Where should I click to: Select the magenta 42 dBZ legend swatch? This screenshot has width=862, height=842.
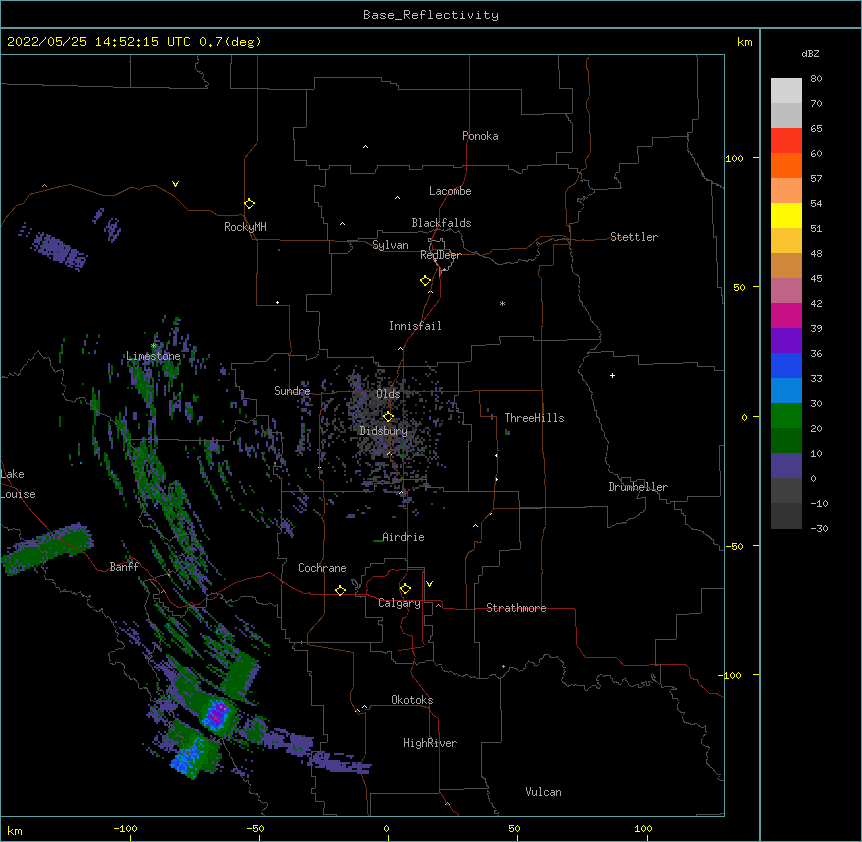click(x=786, y=315)
